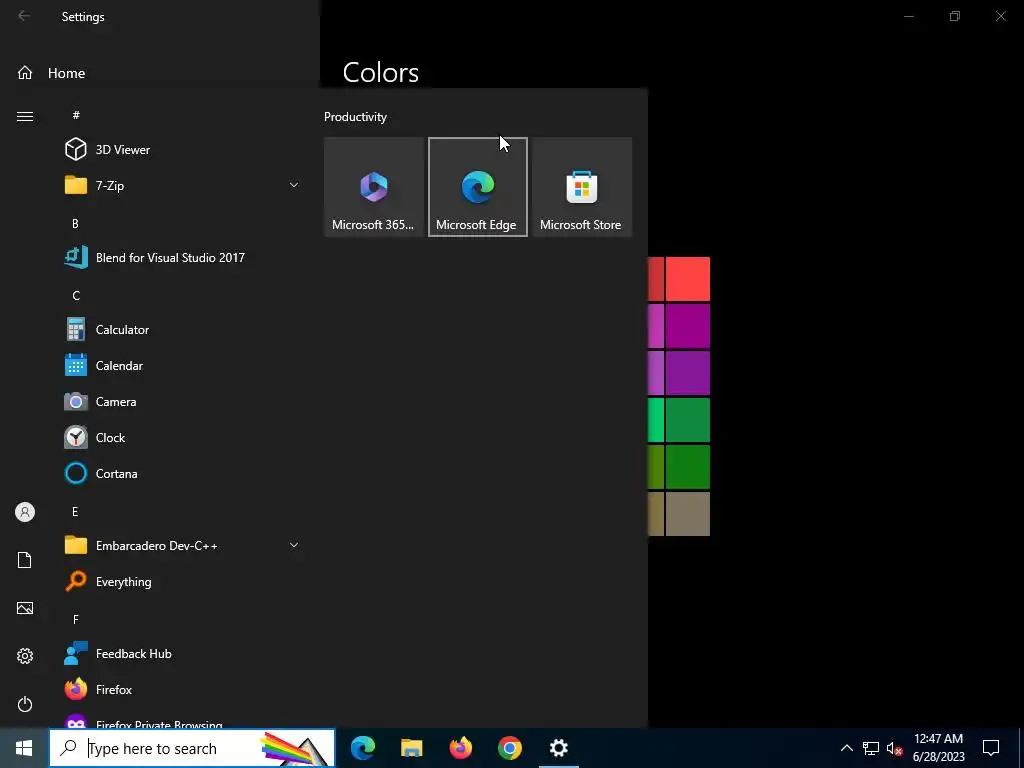1024x768 pixels.
Task: Open Feedback Hub
Action: [183, 653]
